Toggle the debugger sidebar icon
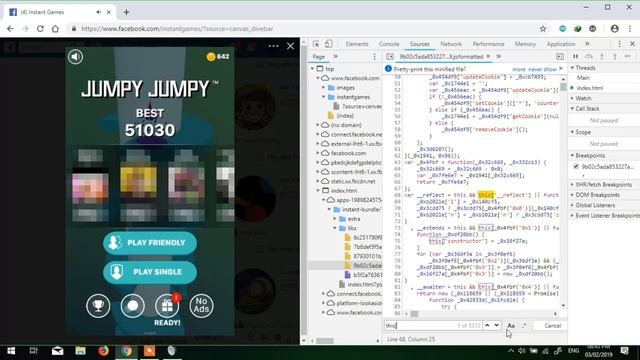Image resolution: width=640 pixels, height=360 pixels. (x=560, y=57)
